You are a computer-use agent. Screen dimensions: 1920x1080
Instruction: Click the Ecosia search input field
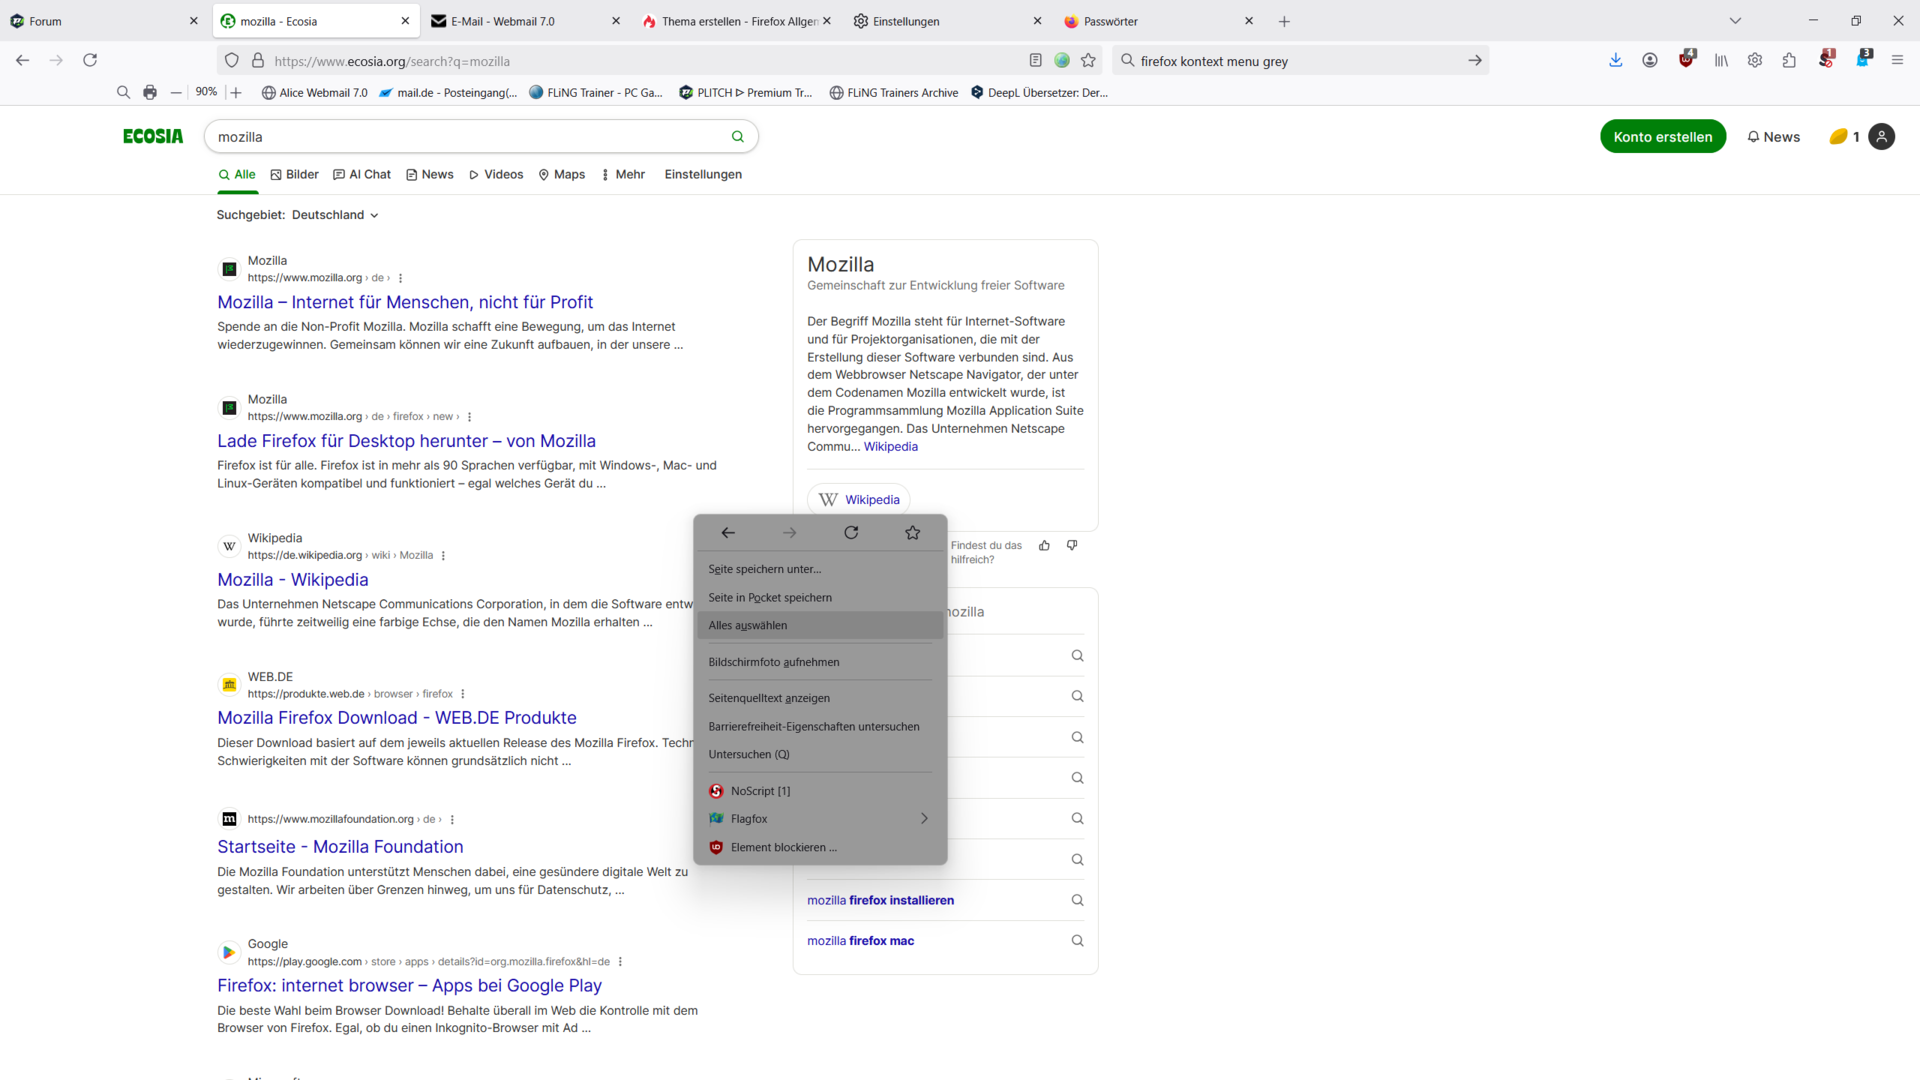click(x=470, y=137)
